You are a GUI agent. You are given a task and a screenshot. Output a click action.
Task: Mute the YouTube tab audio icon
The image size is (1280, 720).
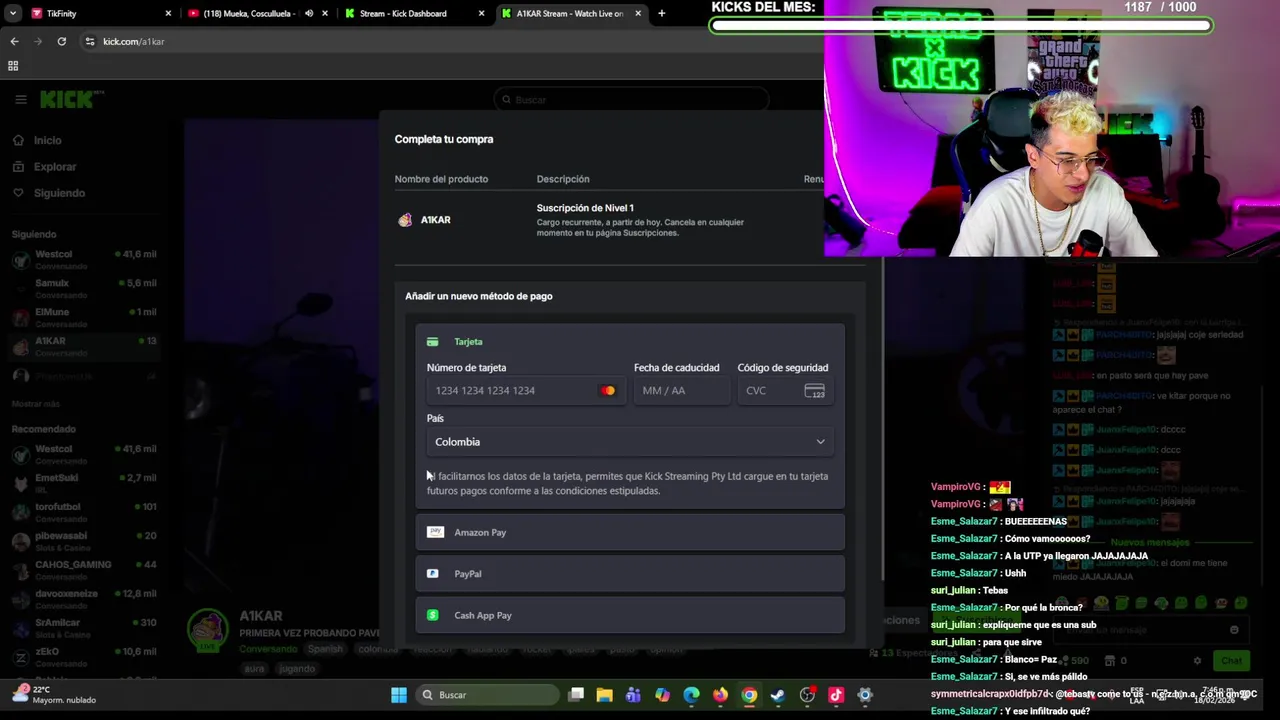309,13
